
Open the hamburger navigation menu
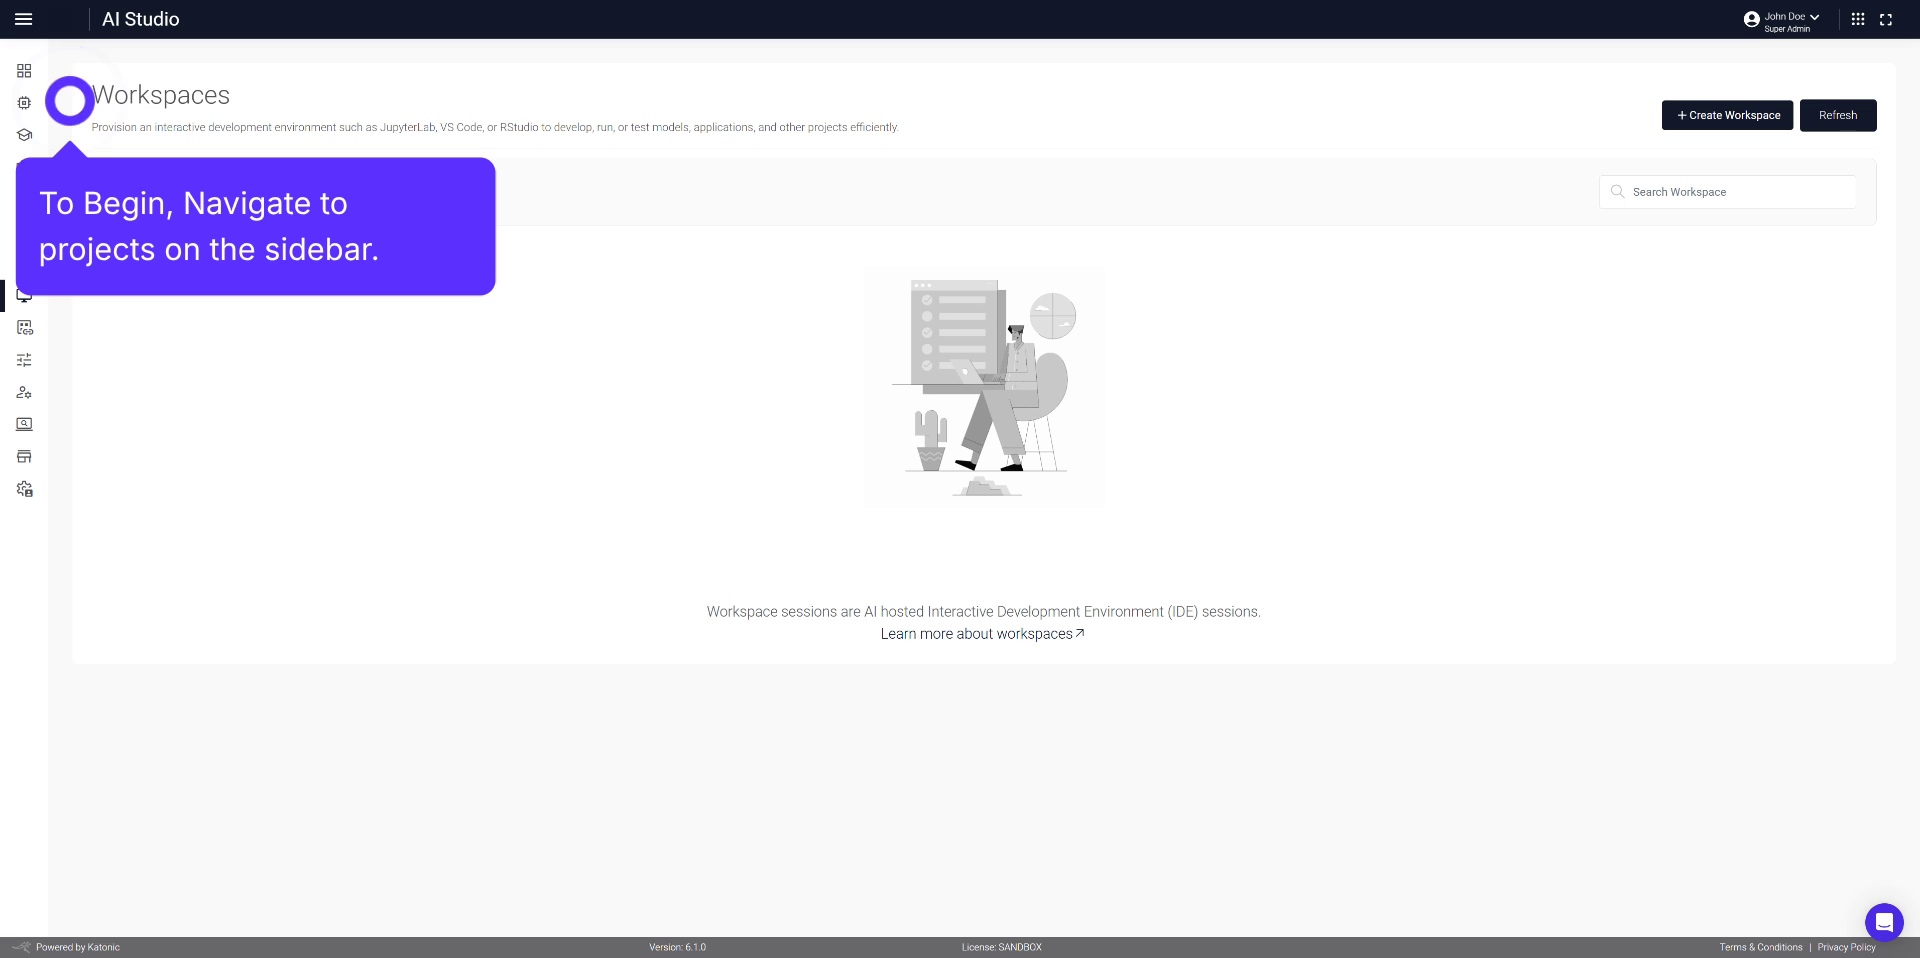point(23,19)
